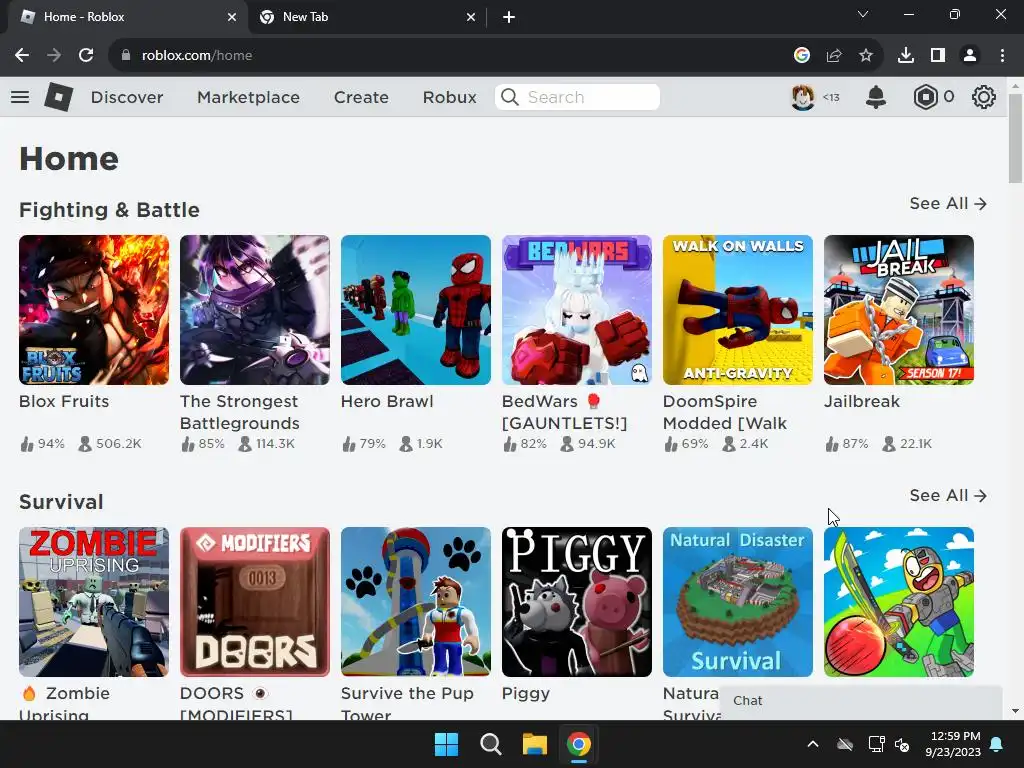View site info padlock icon

pyautogui.click(x=126, y=56)
